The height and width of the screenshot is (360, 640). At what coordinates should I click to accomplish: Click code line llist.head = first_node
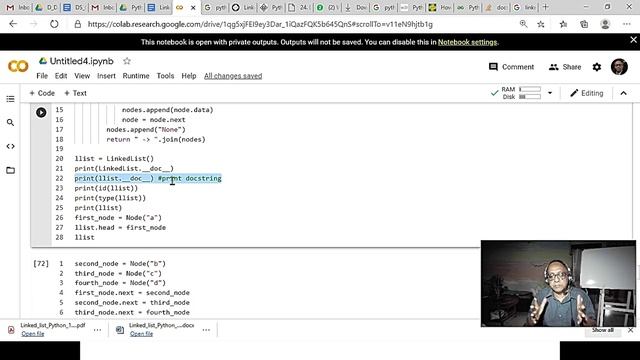pos(120,227)
